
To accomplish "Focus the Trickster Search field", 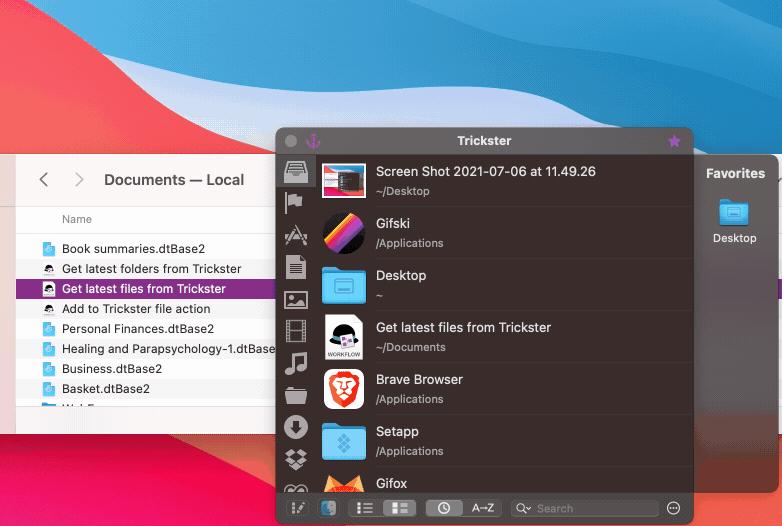I will (586, 508).
